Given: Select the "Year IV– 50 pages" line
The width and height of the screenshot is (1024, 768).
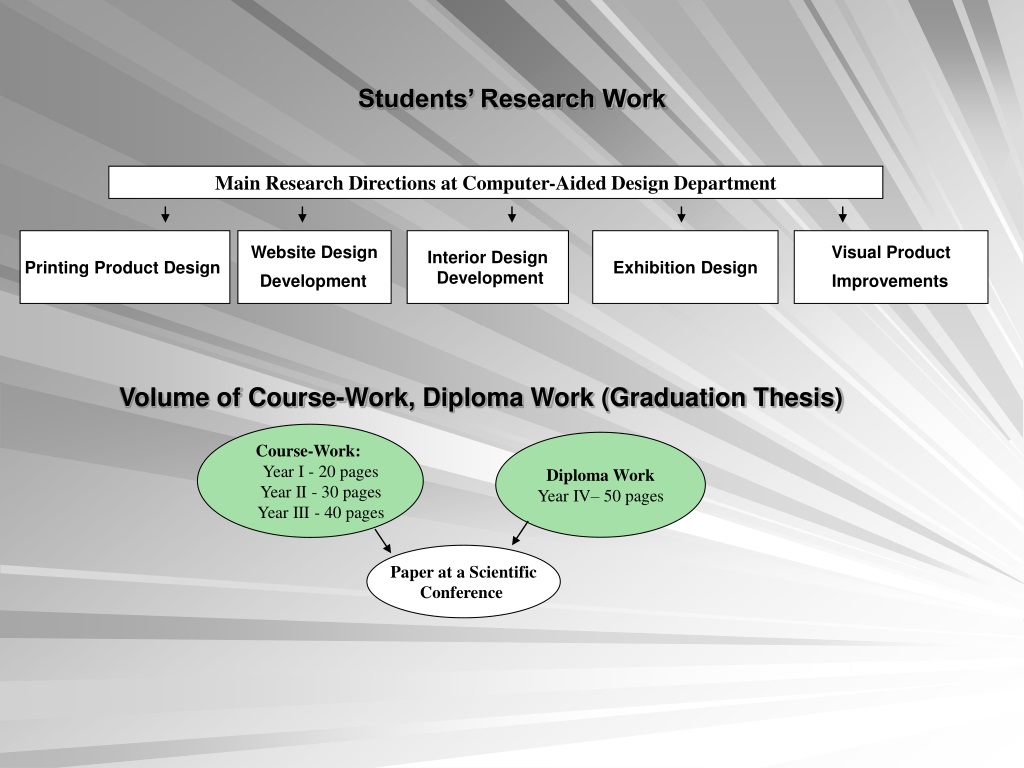Looking at the screenshot, I should (601, 496).
